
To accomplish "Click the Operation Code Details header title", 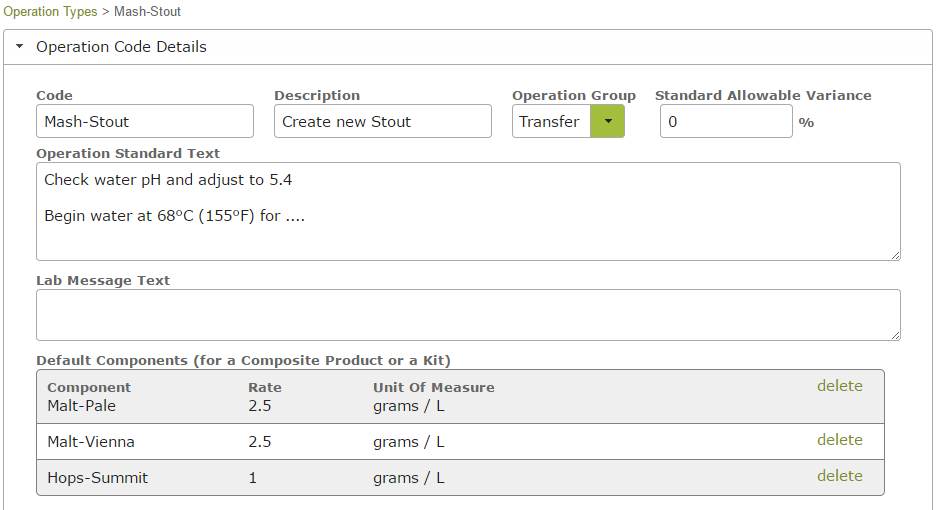I will click(x=121, y=47).
